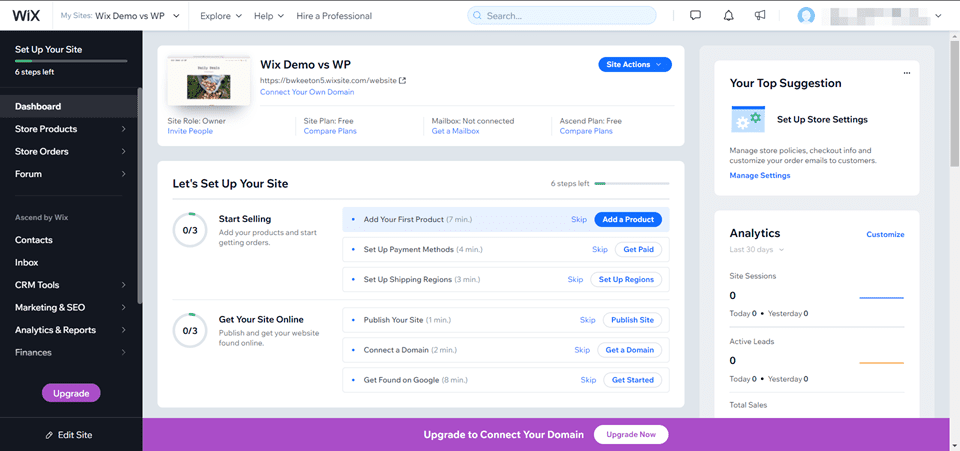Screen dimensions: 960x451
Task: Click the external link icon beside site URL
Action: [x=402, y=80]
